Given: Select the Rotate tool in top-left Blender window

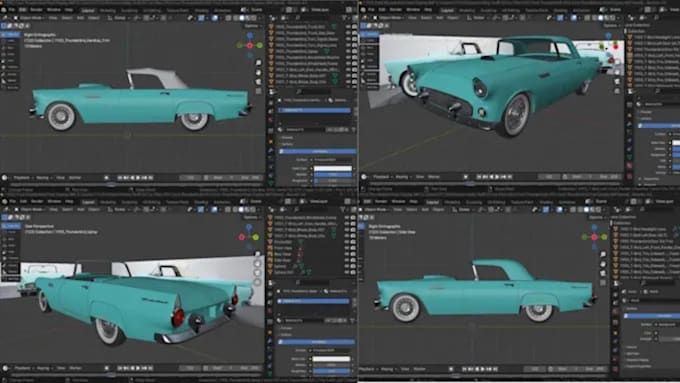Looking at the screenshot, I should 11,54.
